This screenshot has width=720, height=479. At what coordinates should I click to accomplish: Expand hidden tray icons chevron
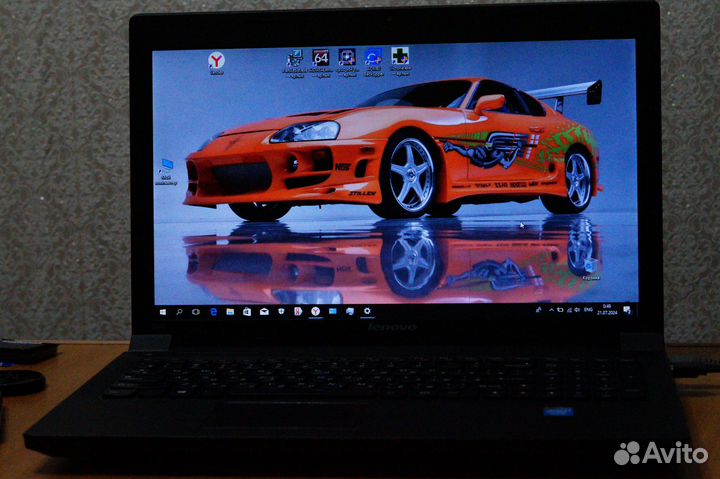pos(551,310)
